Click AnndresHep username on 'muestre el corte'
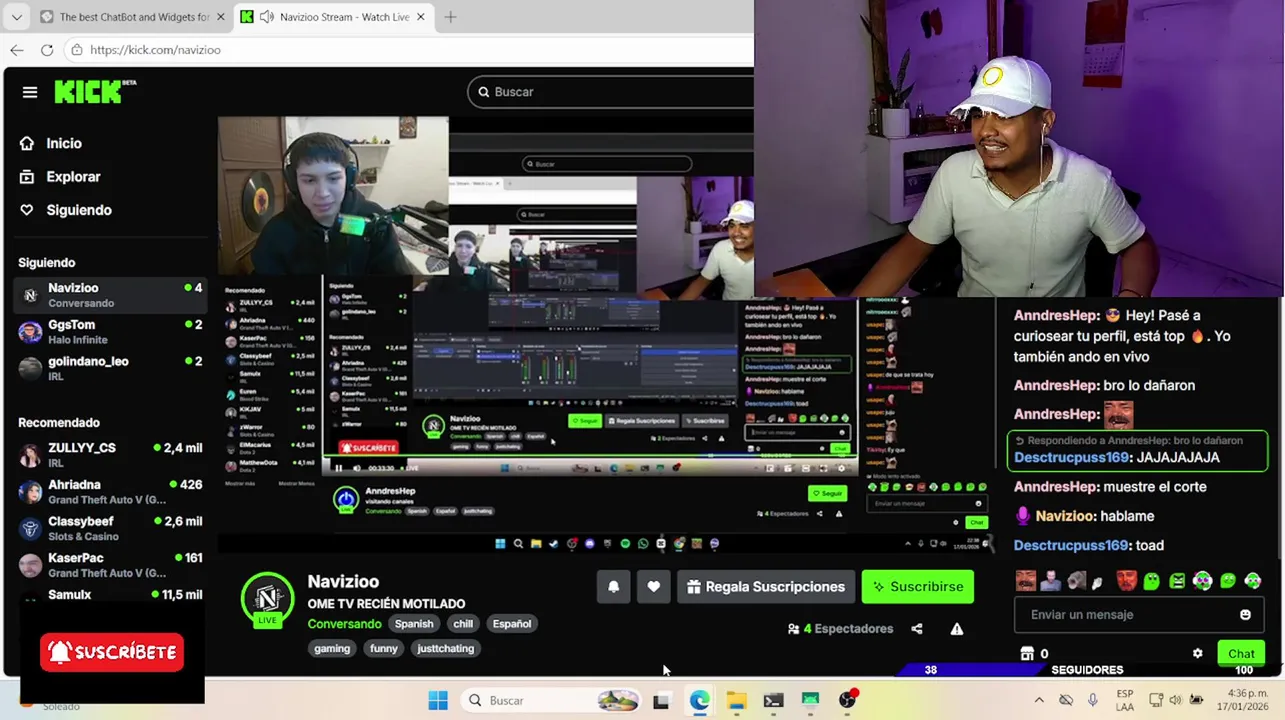 (1056, 487)
